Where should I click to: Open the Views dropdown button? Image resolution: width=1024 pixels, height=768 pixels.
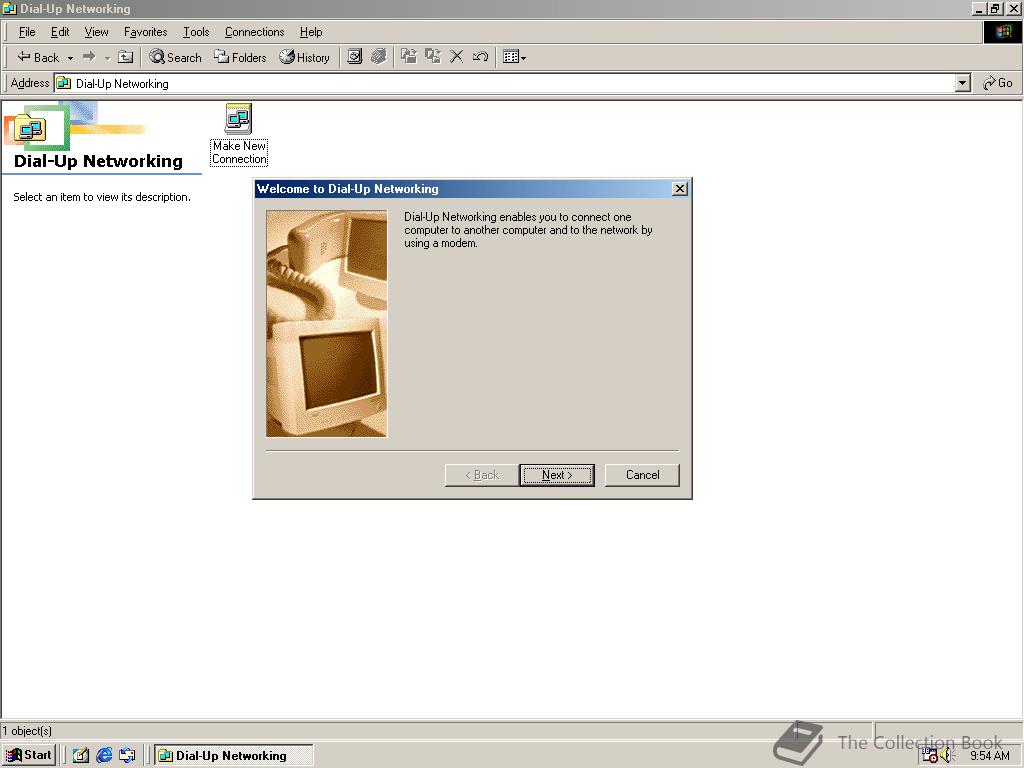[x=515, y=57]
